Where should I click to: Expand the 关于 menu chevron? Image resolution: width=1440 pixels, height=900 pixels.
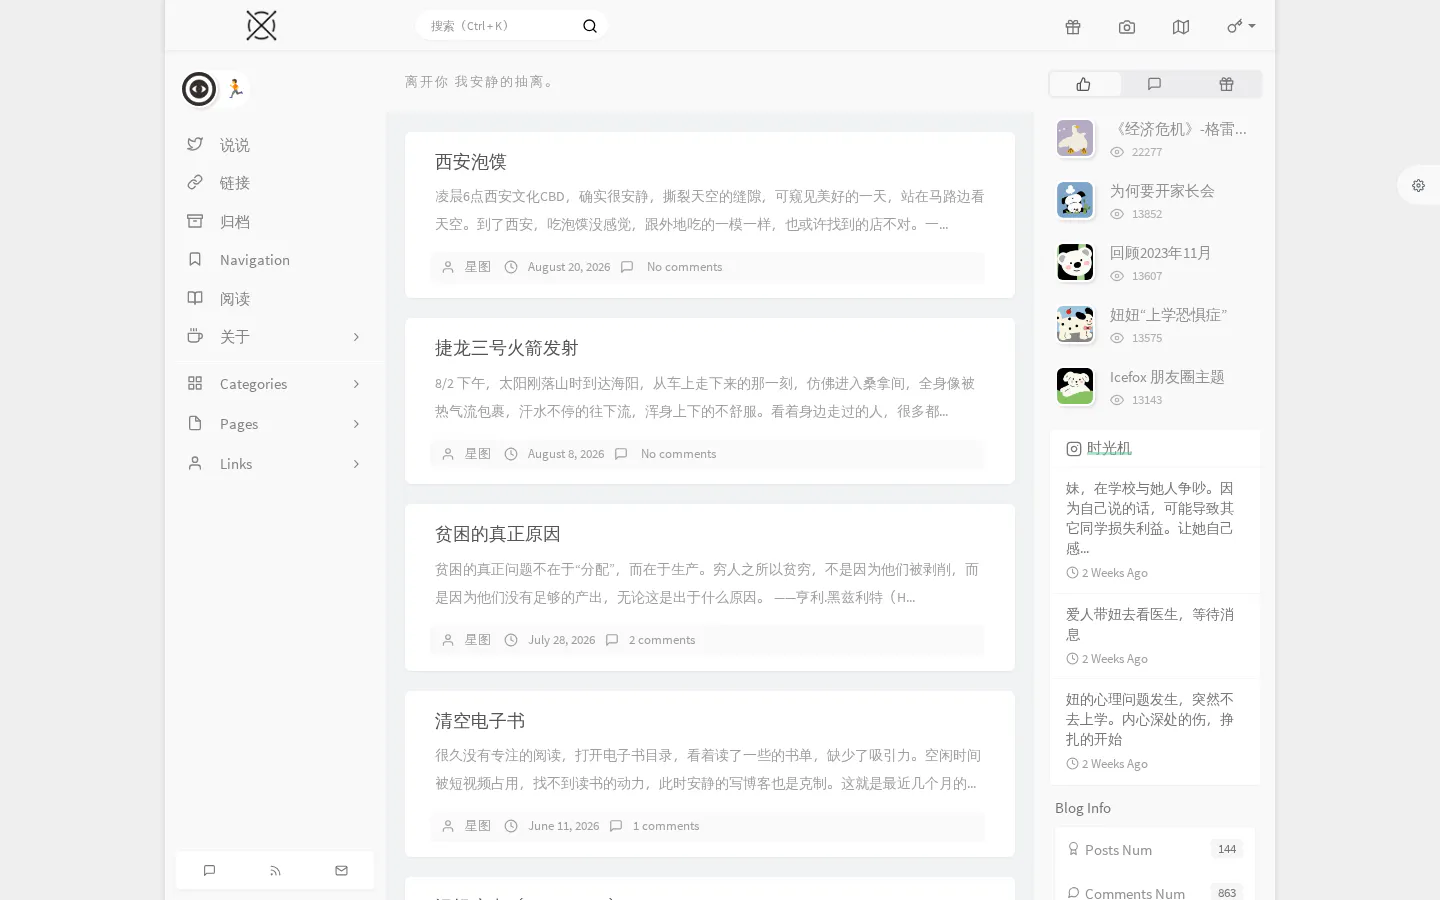coord(356,337)
